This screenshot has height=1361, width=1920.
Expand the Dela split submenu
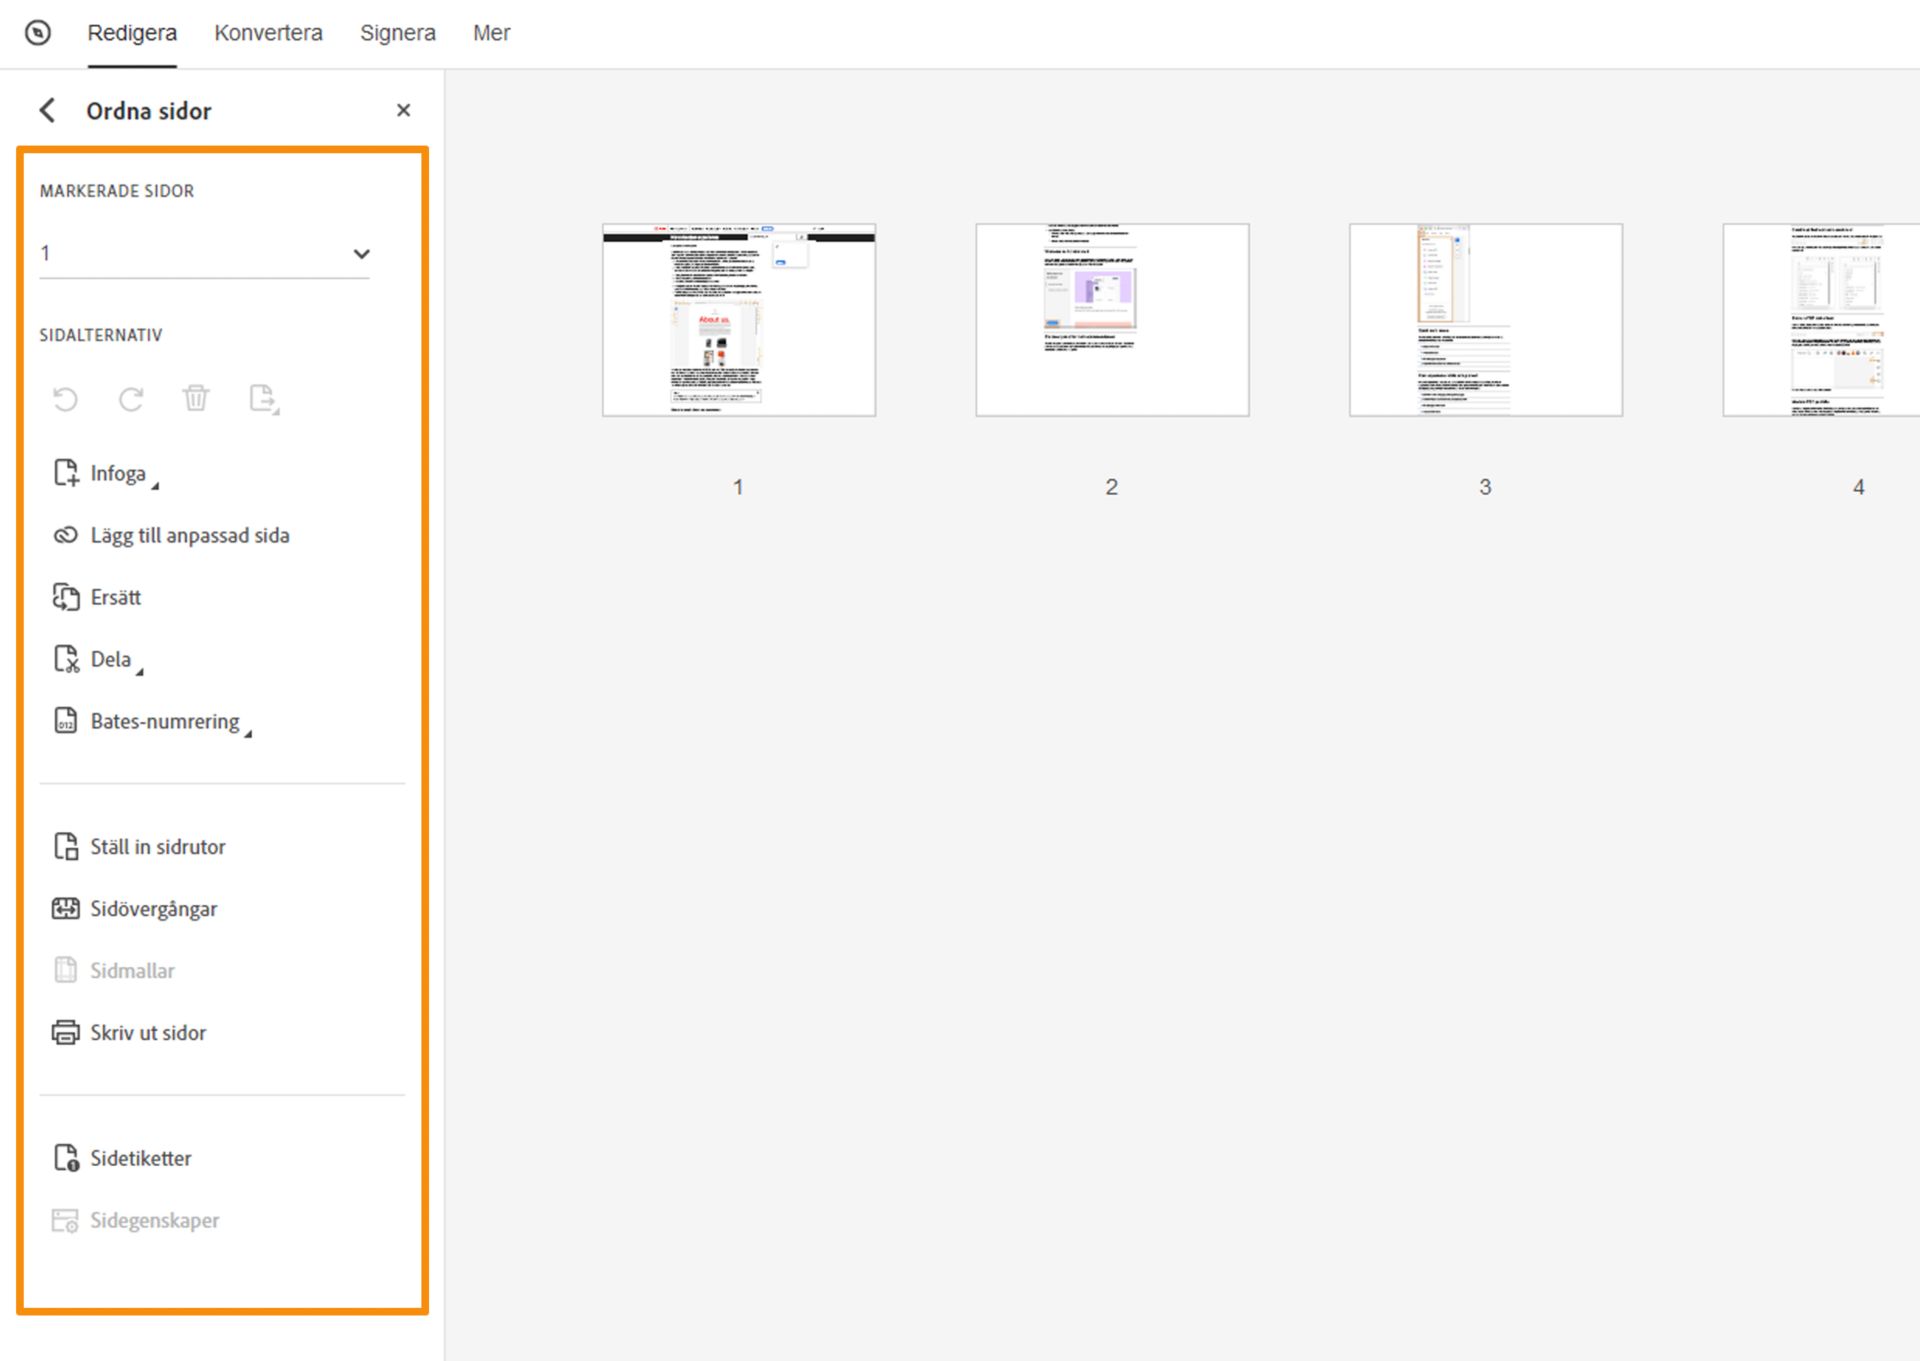coord(110,660)
